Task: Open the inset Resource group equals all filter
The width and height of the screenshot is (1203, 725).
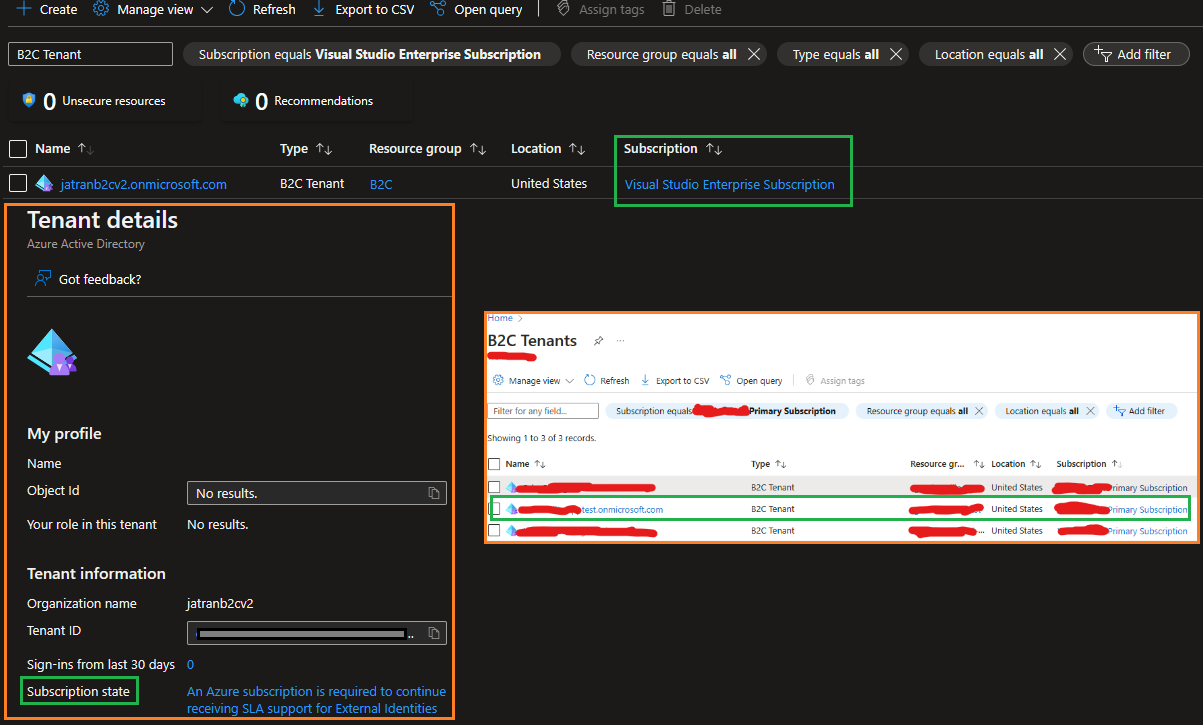Action: (x=917, y=411)
